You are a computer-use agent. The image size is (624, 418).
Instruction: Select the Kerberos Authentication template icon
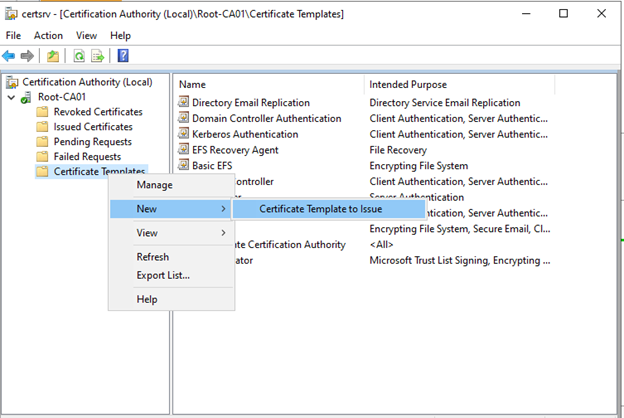pyautogui.click(x=183, y=134)
